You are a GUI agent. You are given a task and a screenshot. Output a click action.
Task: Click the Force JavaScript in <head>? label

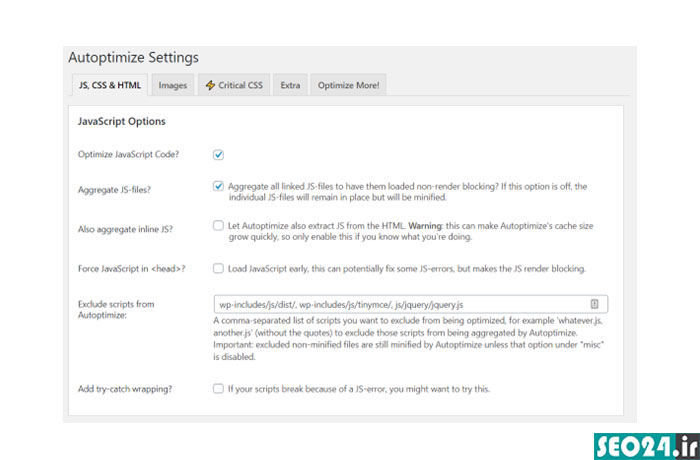tap(131, 268)
